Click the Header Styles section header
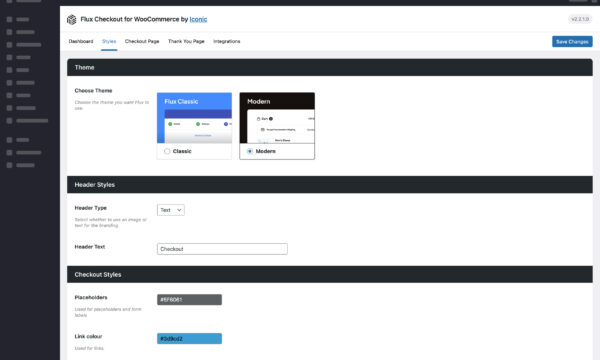 coord(330,185)
